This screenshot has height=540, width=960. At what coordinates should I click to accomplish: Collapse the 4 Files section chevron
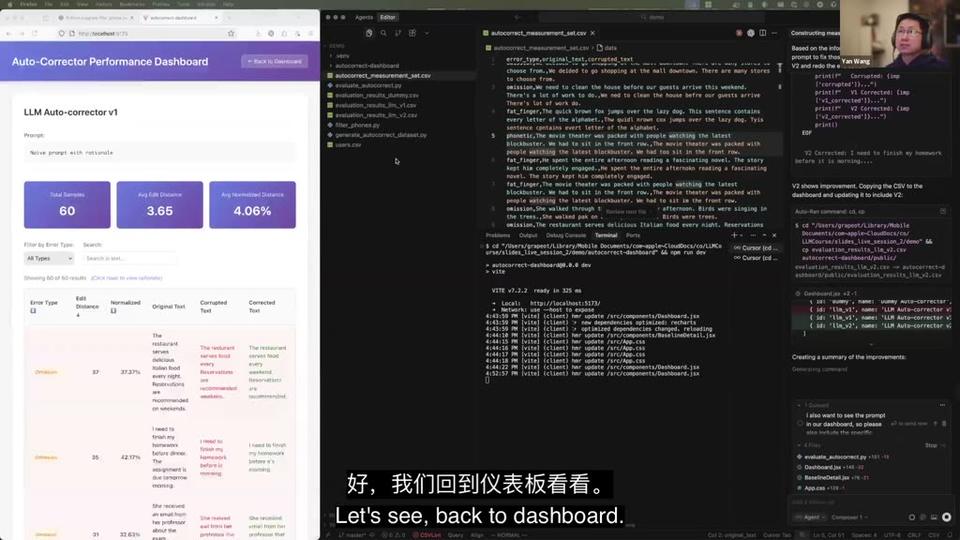point(799,445)
